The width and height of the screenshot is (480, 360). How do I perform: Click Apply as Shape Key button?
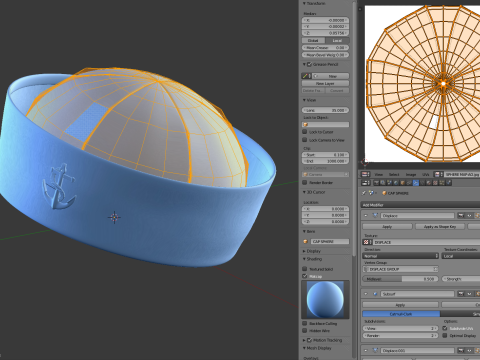pos(440,227)
